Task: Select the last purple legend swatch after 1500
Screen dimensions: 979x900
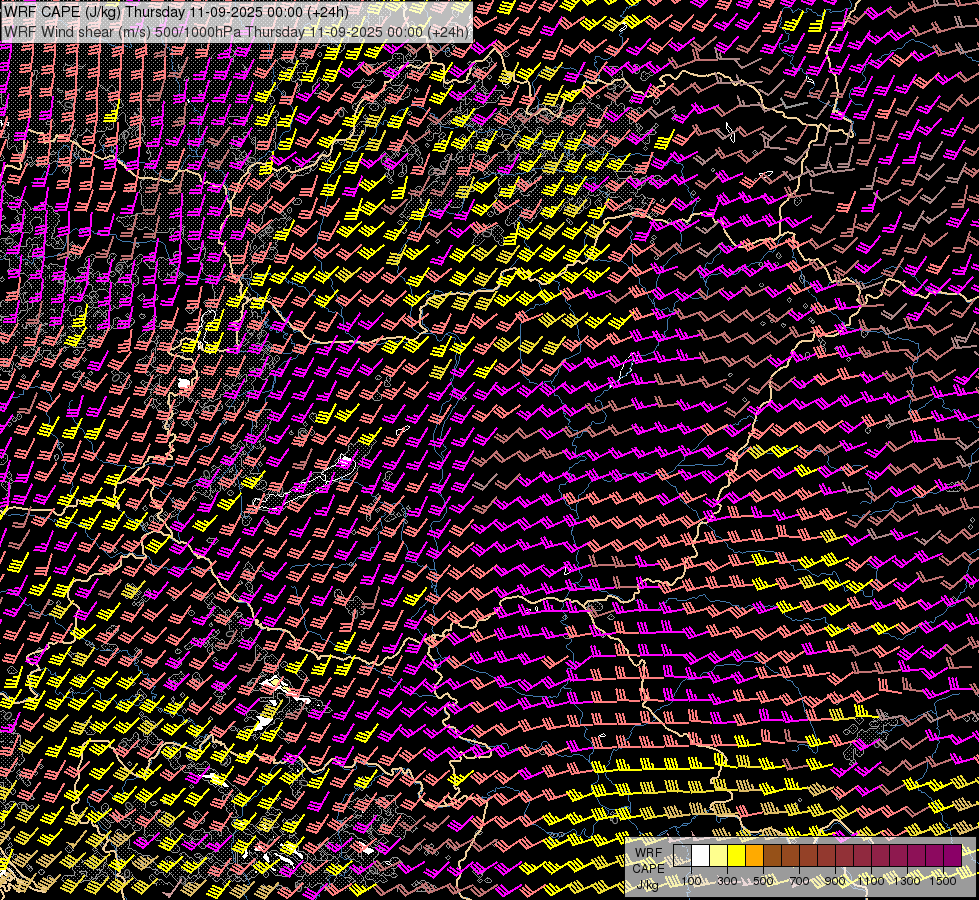Action: [x=952, y=856]
